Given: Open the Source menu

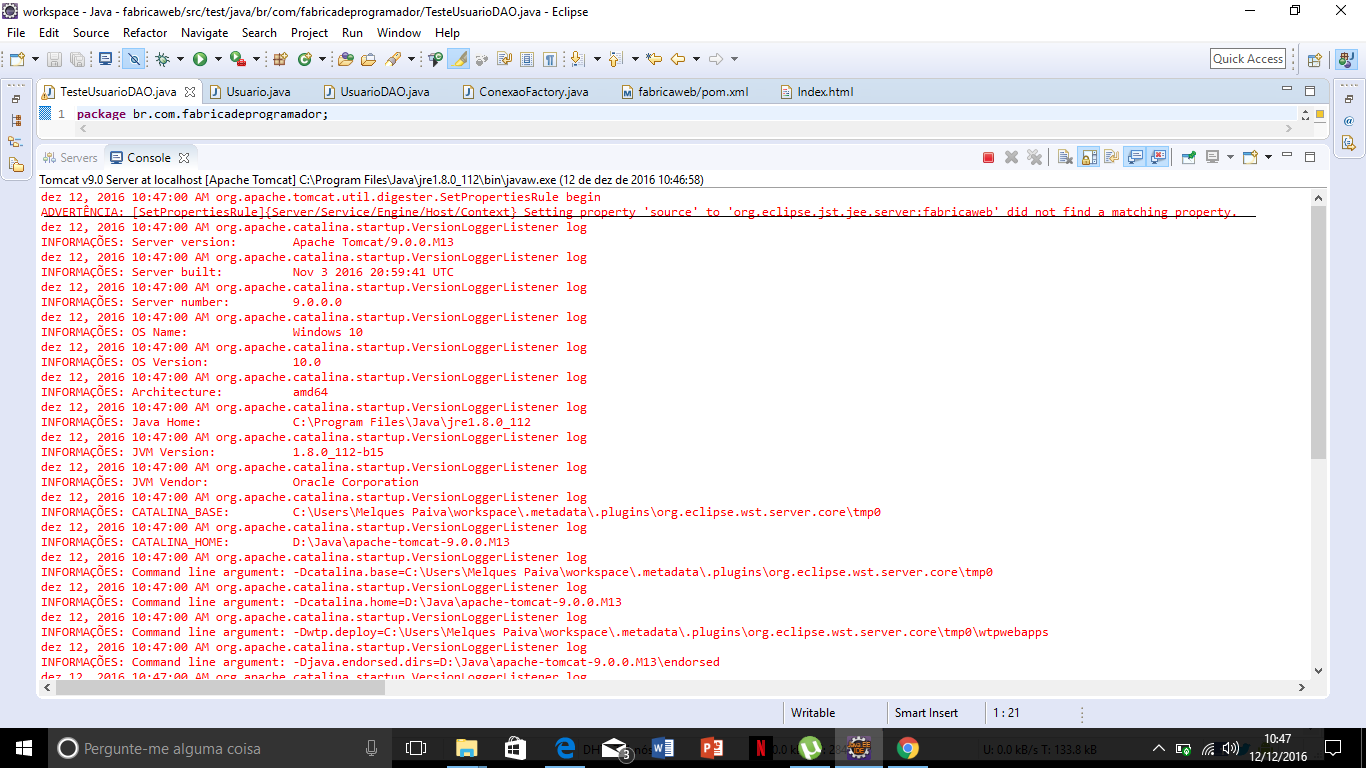Looking at the screenshot, I should pos(91,33).
